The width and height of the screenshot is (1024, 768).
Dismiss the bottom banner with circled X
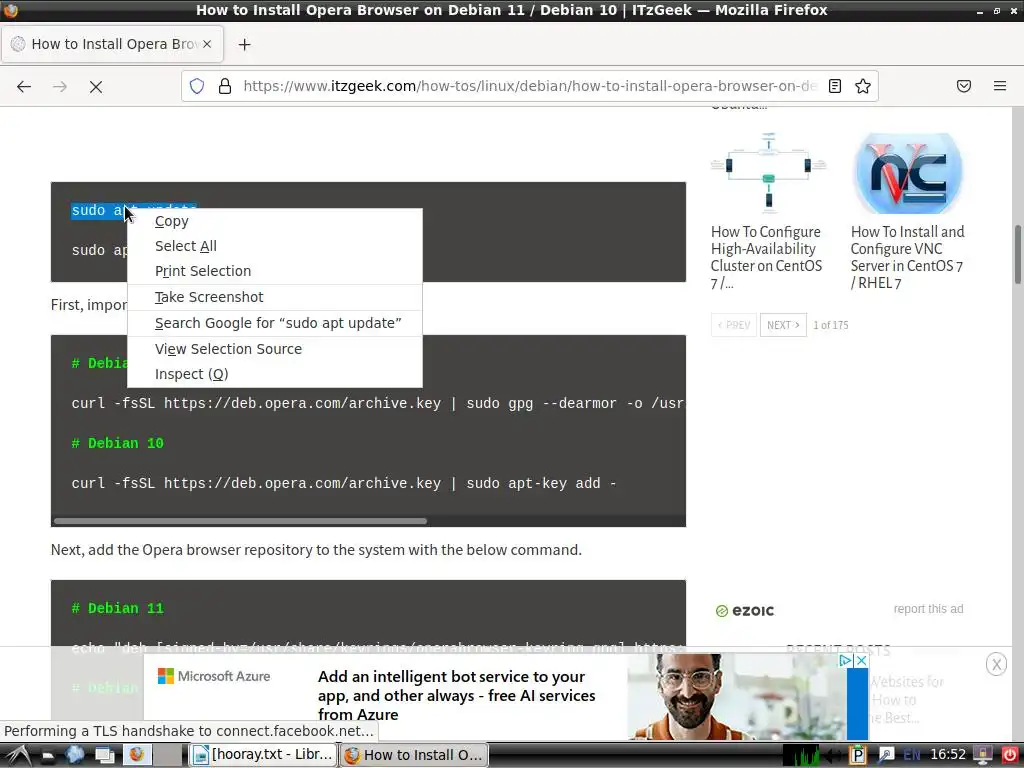996,665
